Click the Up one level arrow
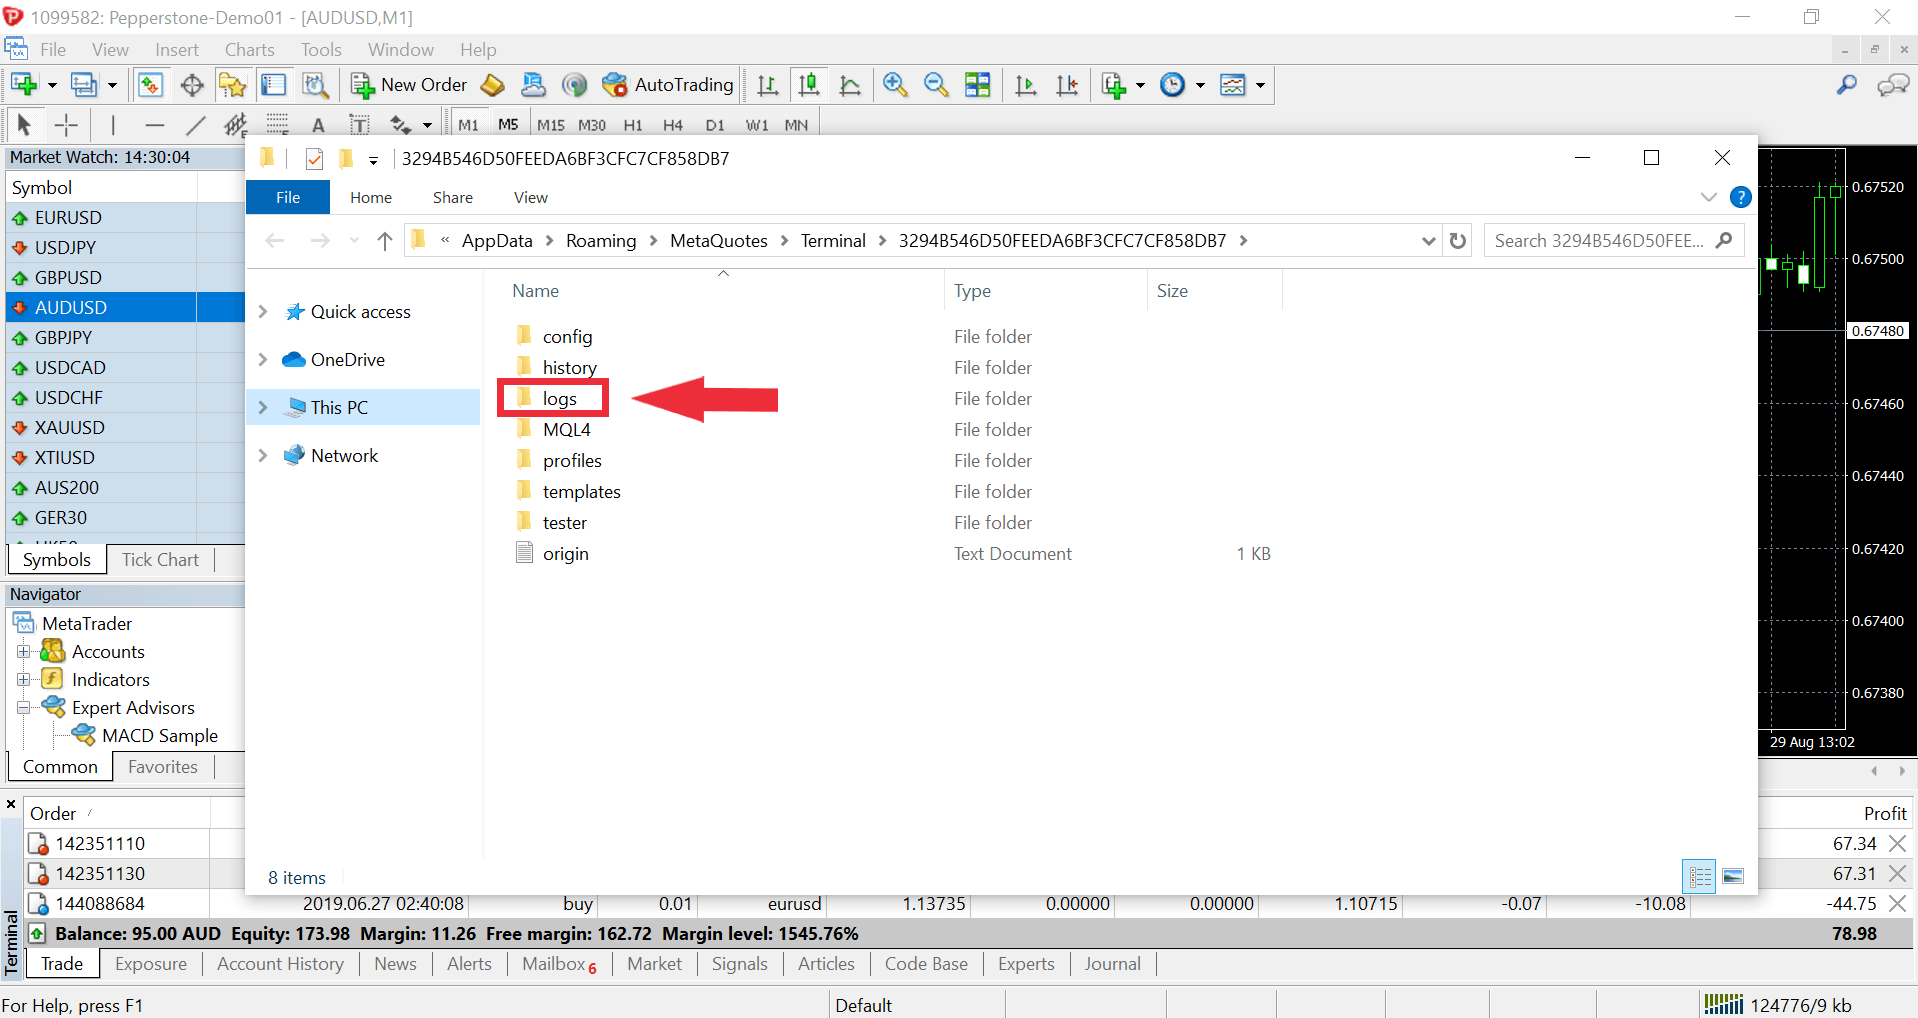 point(384,241)
